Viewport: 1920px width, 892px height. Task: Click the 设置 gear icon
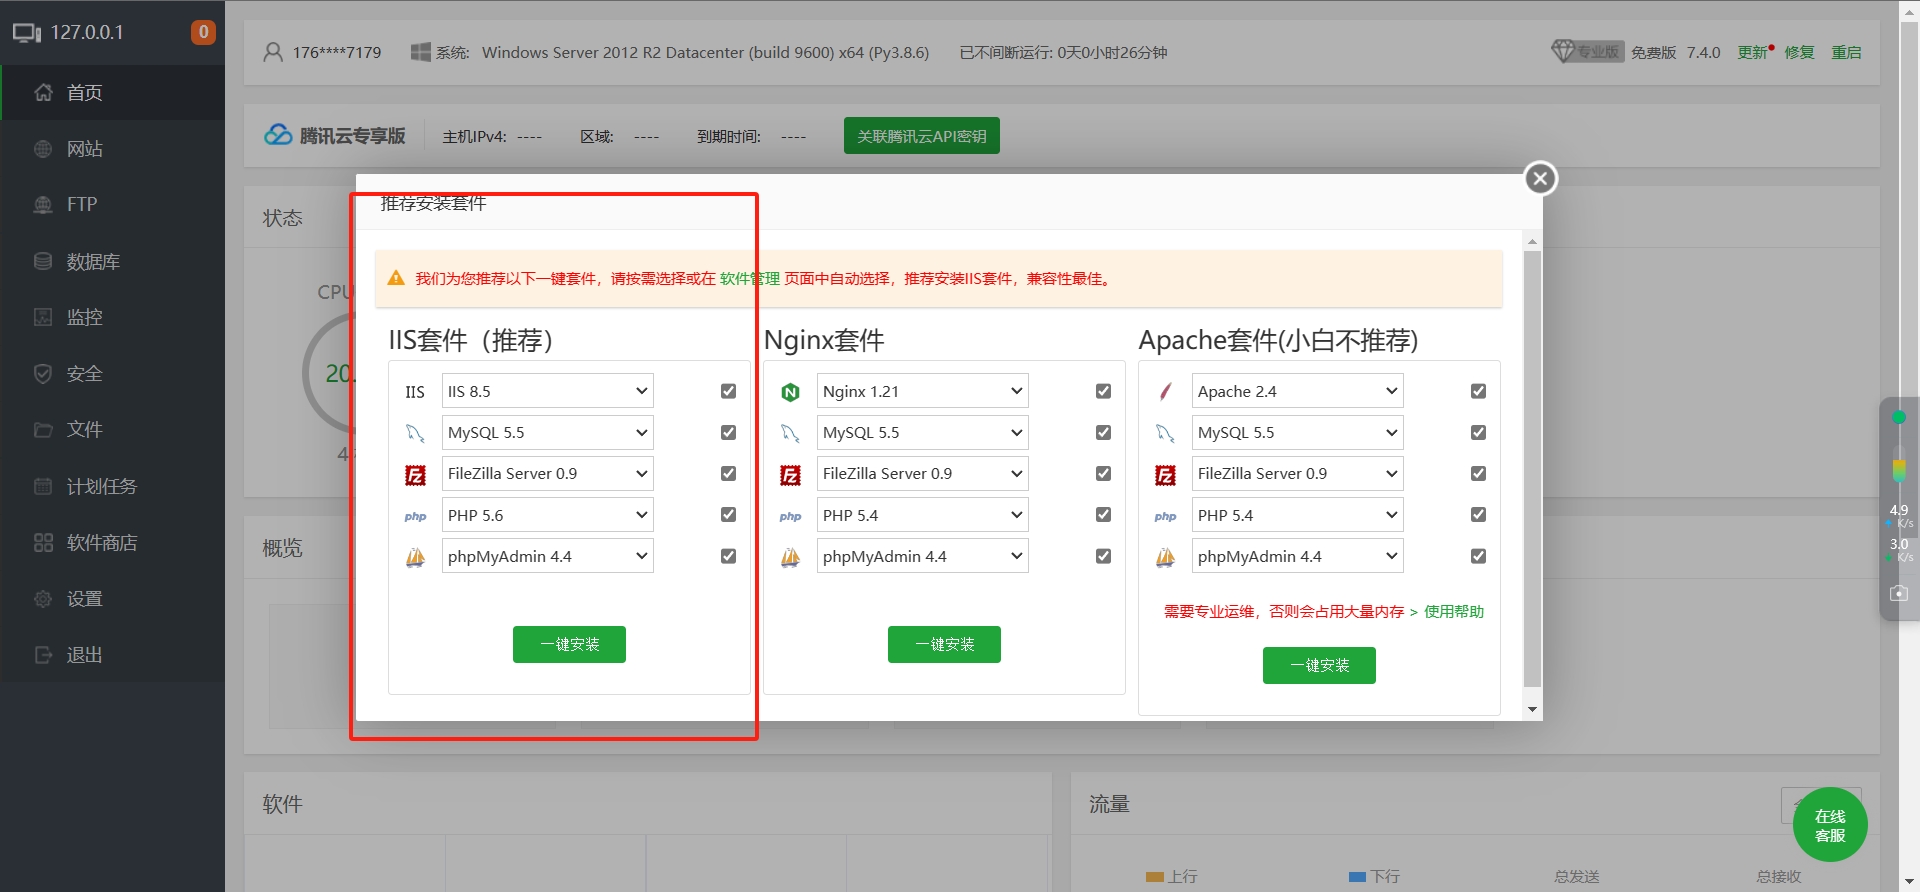click(x=43, y=599)
